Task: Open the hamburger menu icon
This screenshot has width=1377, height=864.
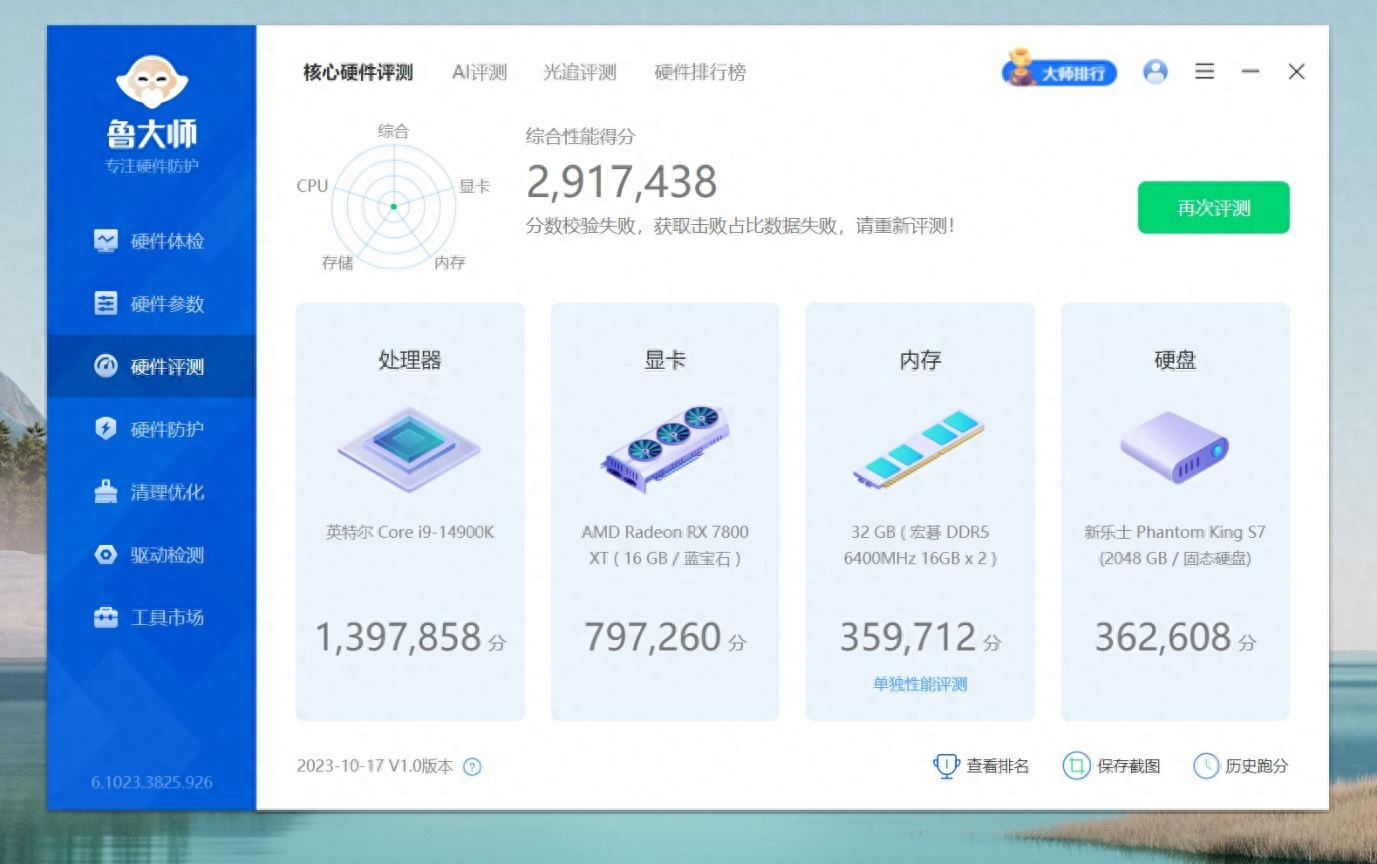Action: point(1205,72)
